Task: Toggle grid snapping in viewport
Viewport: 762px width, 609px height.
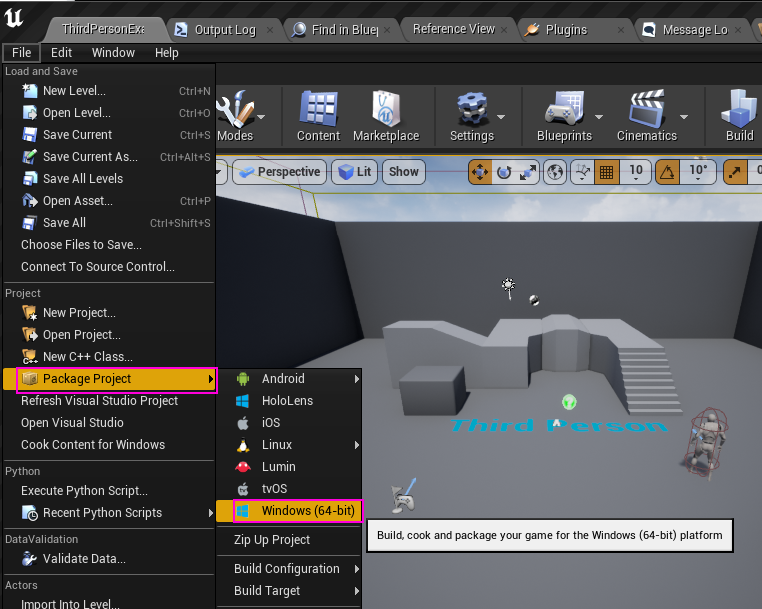Action: click(x=606, y=172)
